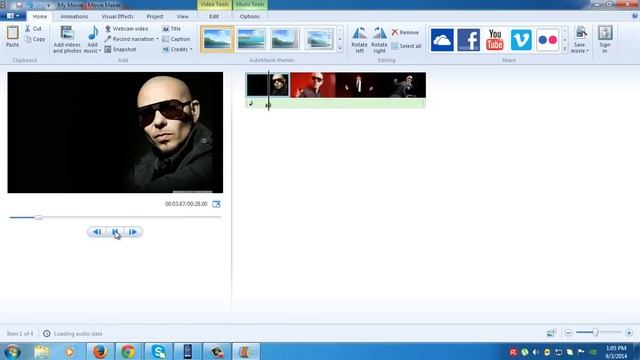This screenshot has height=360, width=640.
Task: Click the preview seek slider handle
Action: tap(38, 218)
